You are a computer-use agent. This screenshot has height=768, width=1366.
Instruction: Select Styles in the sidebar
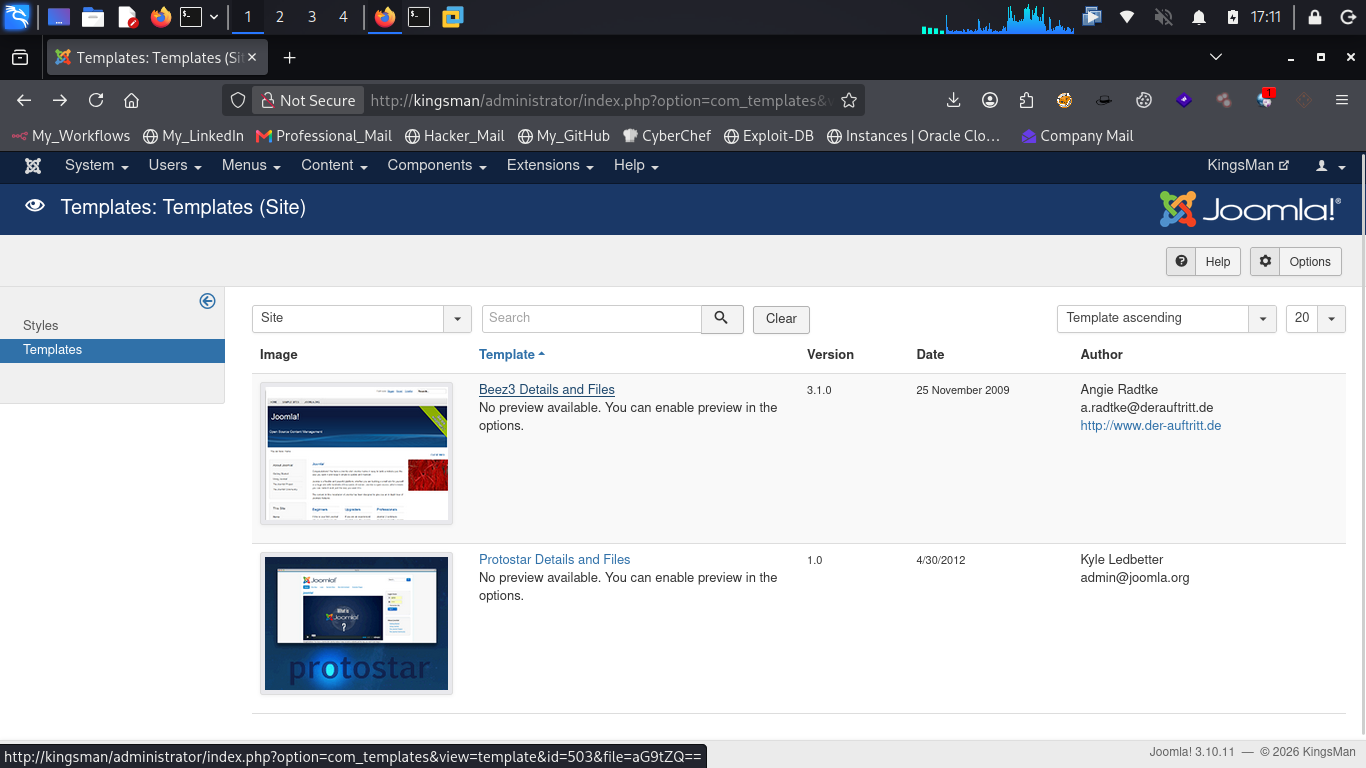[x=41, y=326]
